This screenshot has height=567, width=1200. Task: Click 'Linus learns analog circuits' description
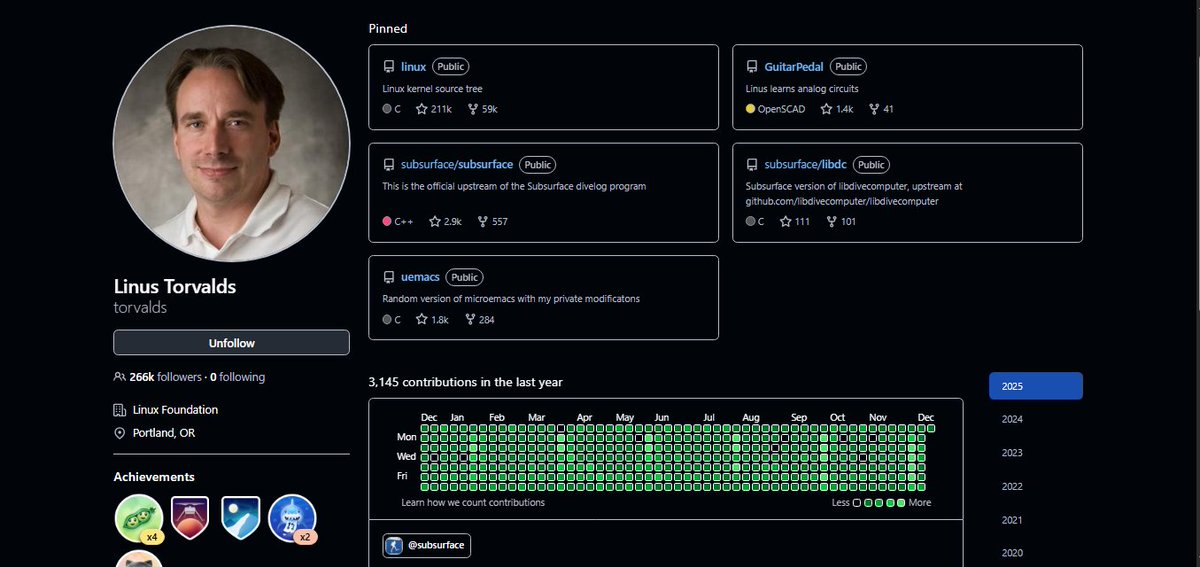(x=802, y=88)
